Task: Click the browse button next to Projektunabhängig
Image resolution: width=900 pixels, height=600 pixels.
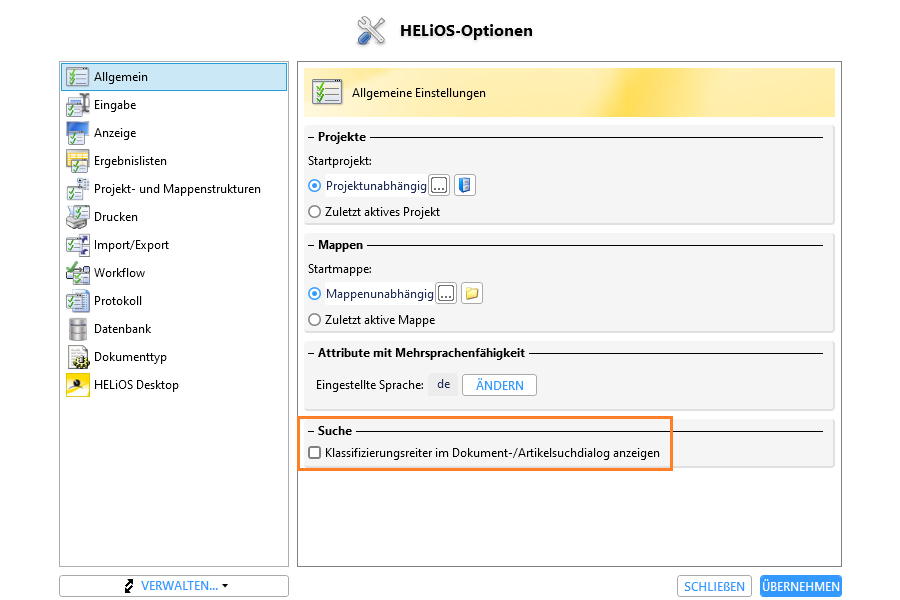Action: 439,185
